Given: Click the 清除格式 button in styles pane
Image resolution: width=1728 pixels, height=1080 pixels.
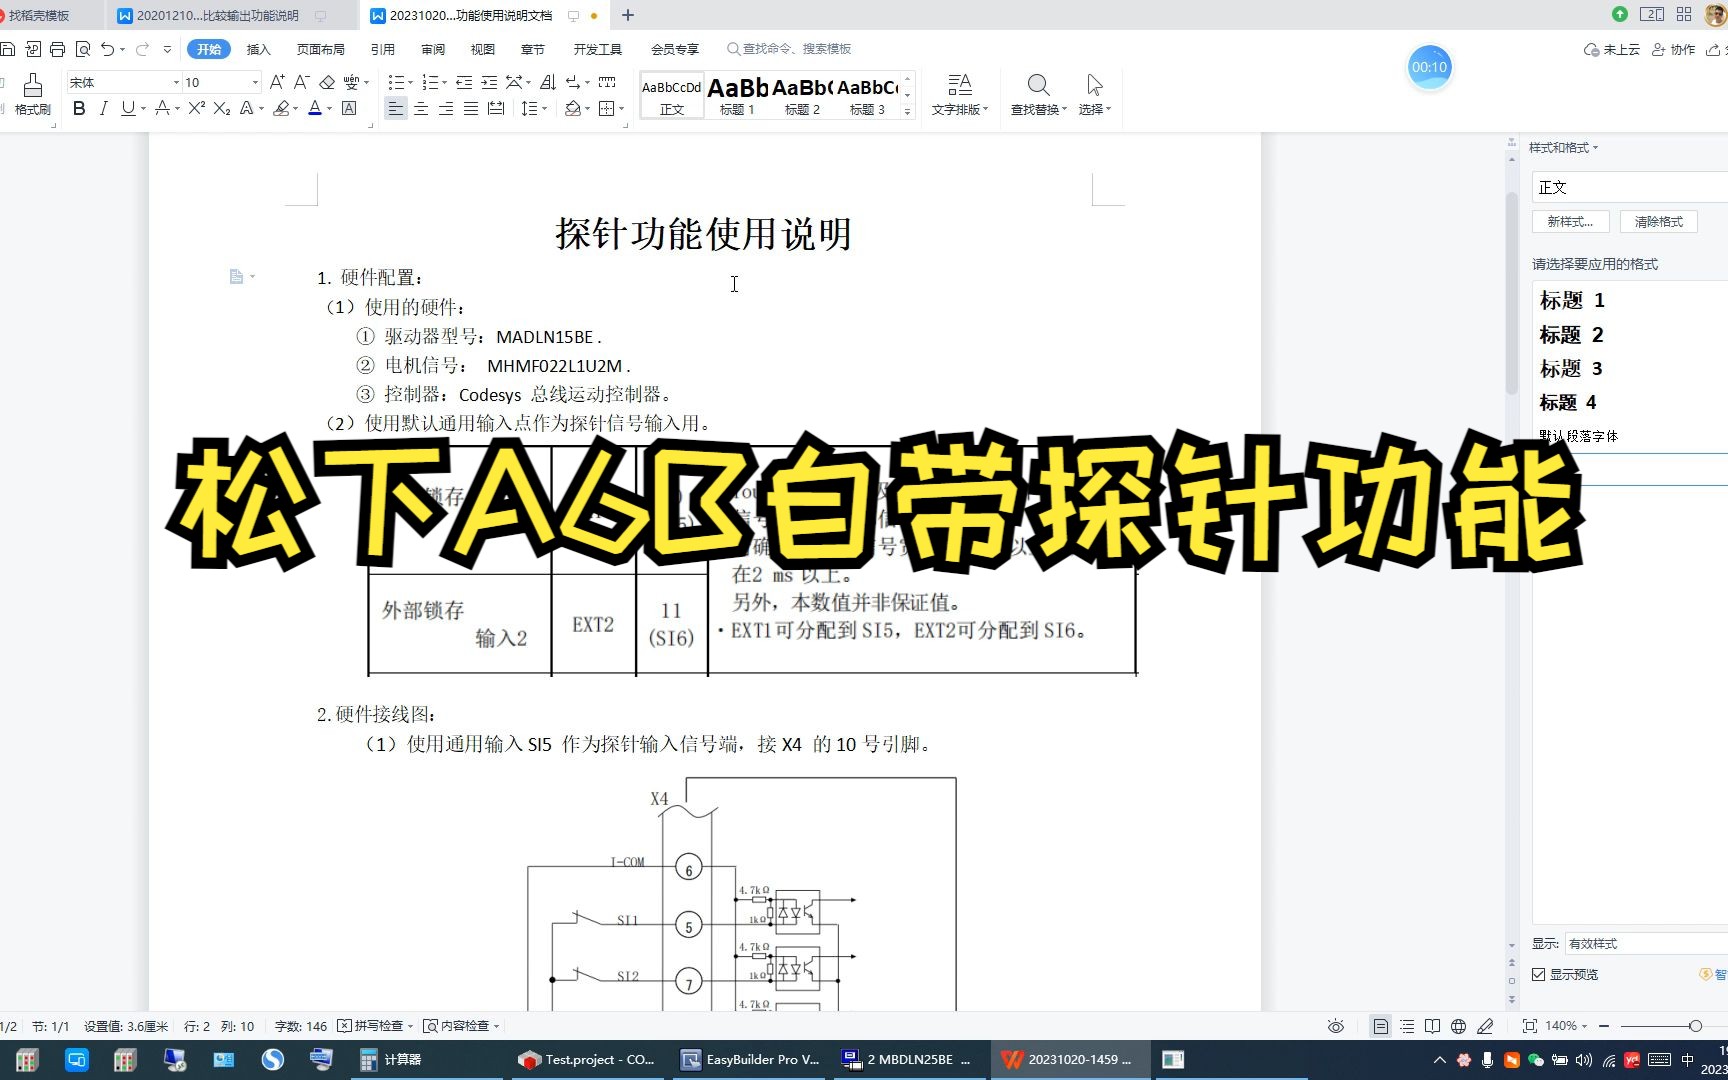Looking at the screenshot, I should pos(1658,221).
